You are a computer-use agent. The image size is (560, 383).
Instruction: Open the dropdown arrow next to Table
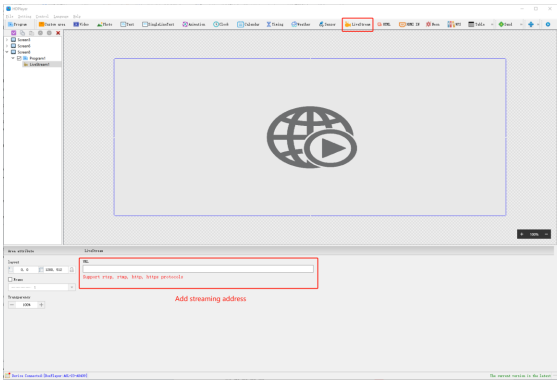(492, 24)
